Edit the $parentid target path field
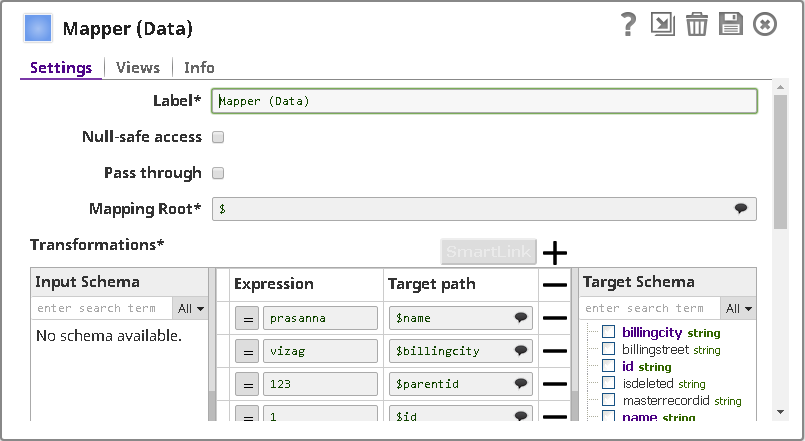 click(x=461, y=384)
